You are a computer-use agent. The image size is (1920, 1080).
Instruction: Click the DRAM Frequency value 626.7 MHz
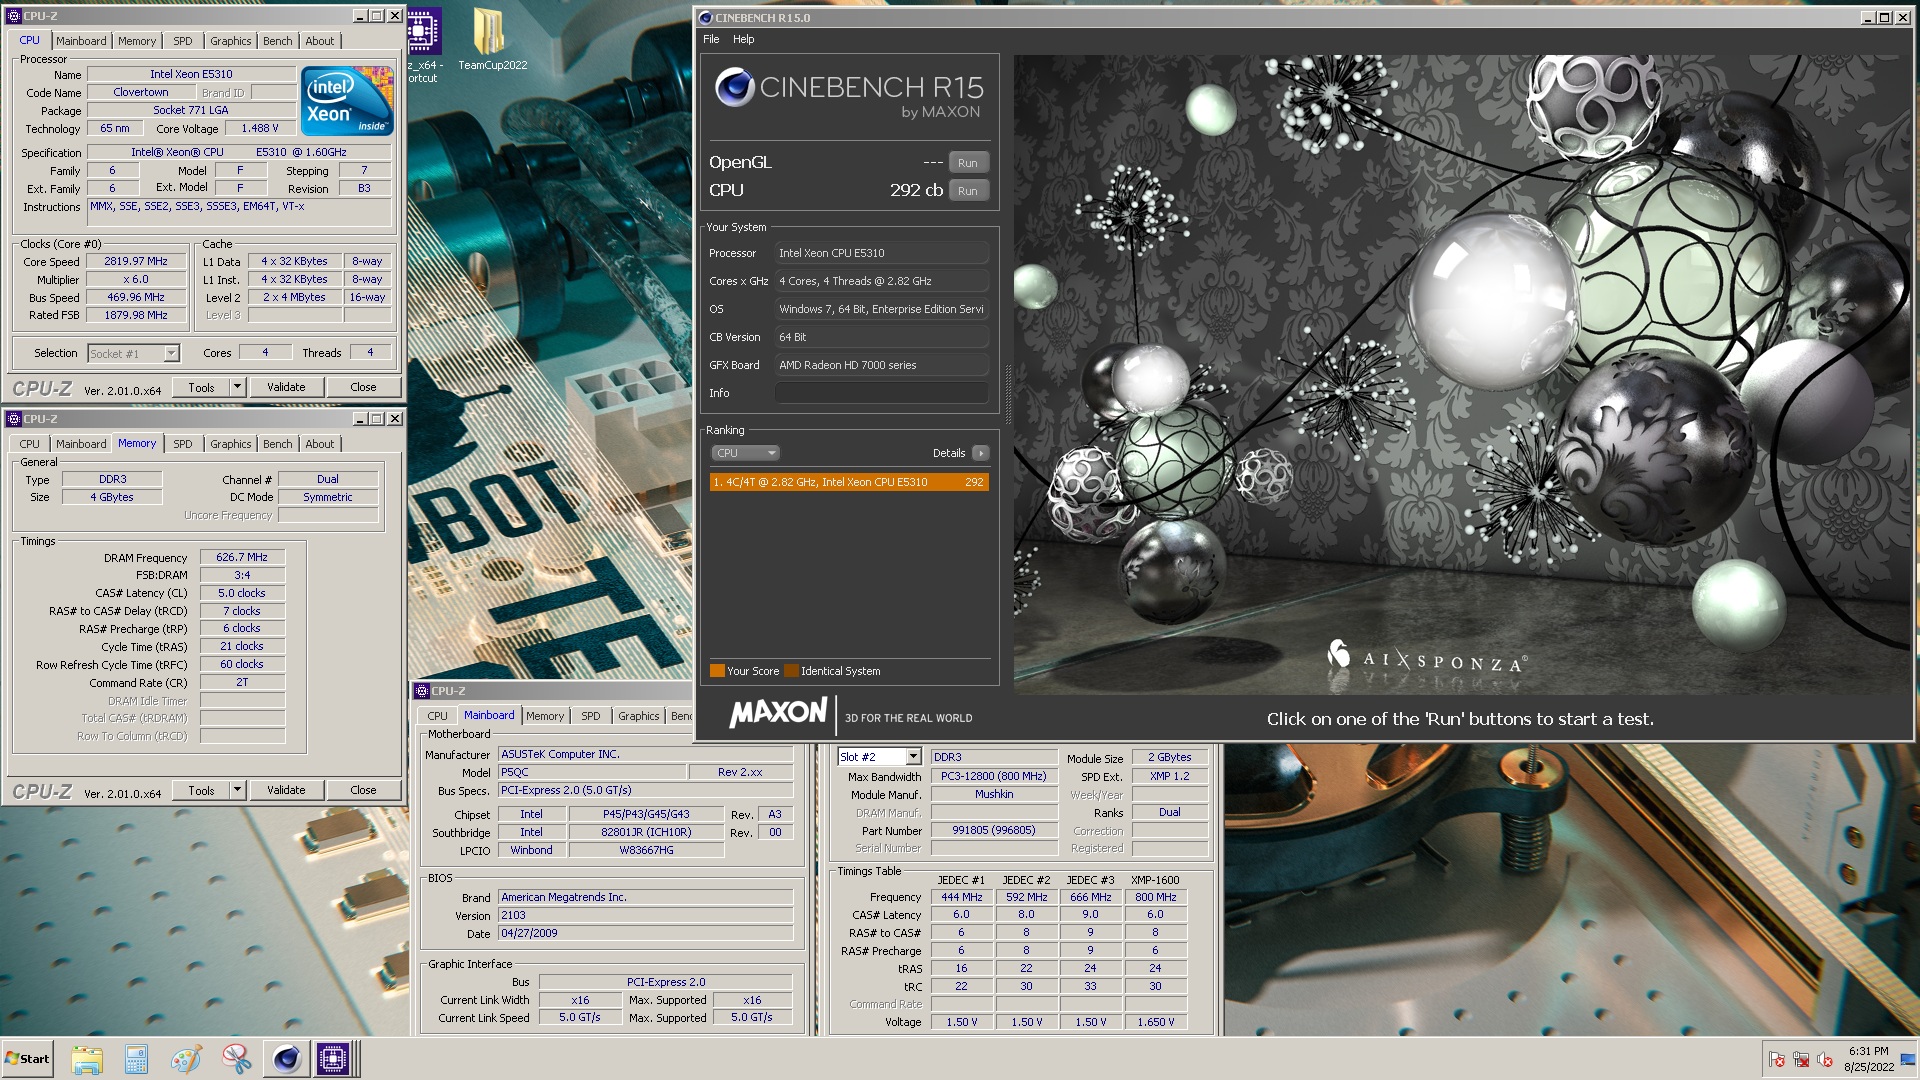point(242,558)
